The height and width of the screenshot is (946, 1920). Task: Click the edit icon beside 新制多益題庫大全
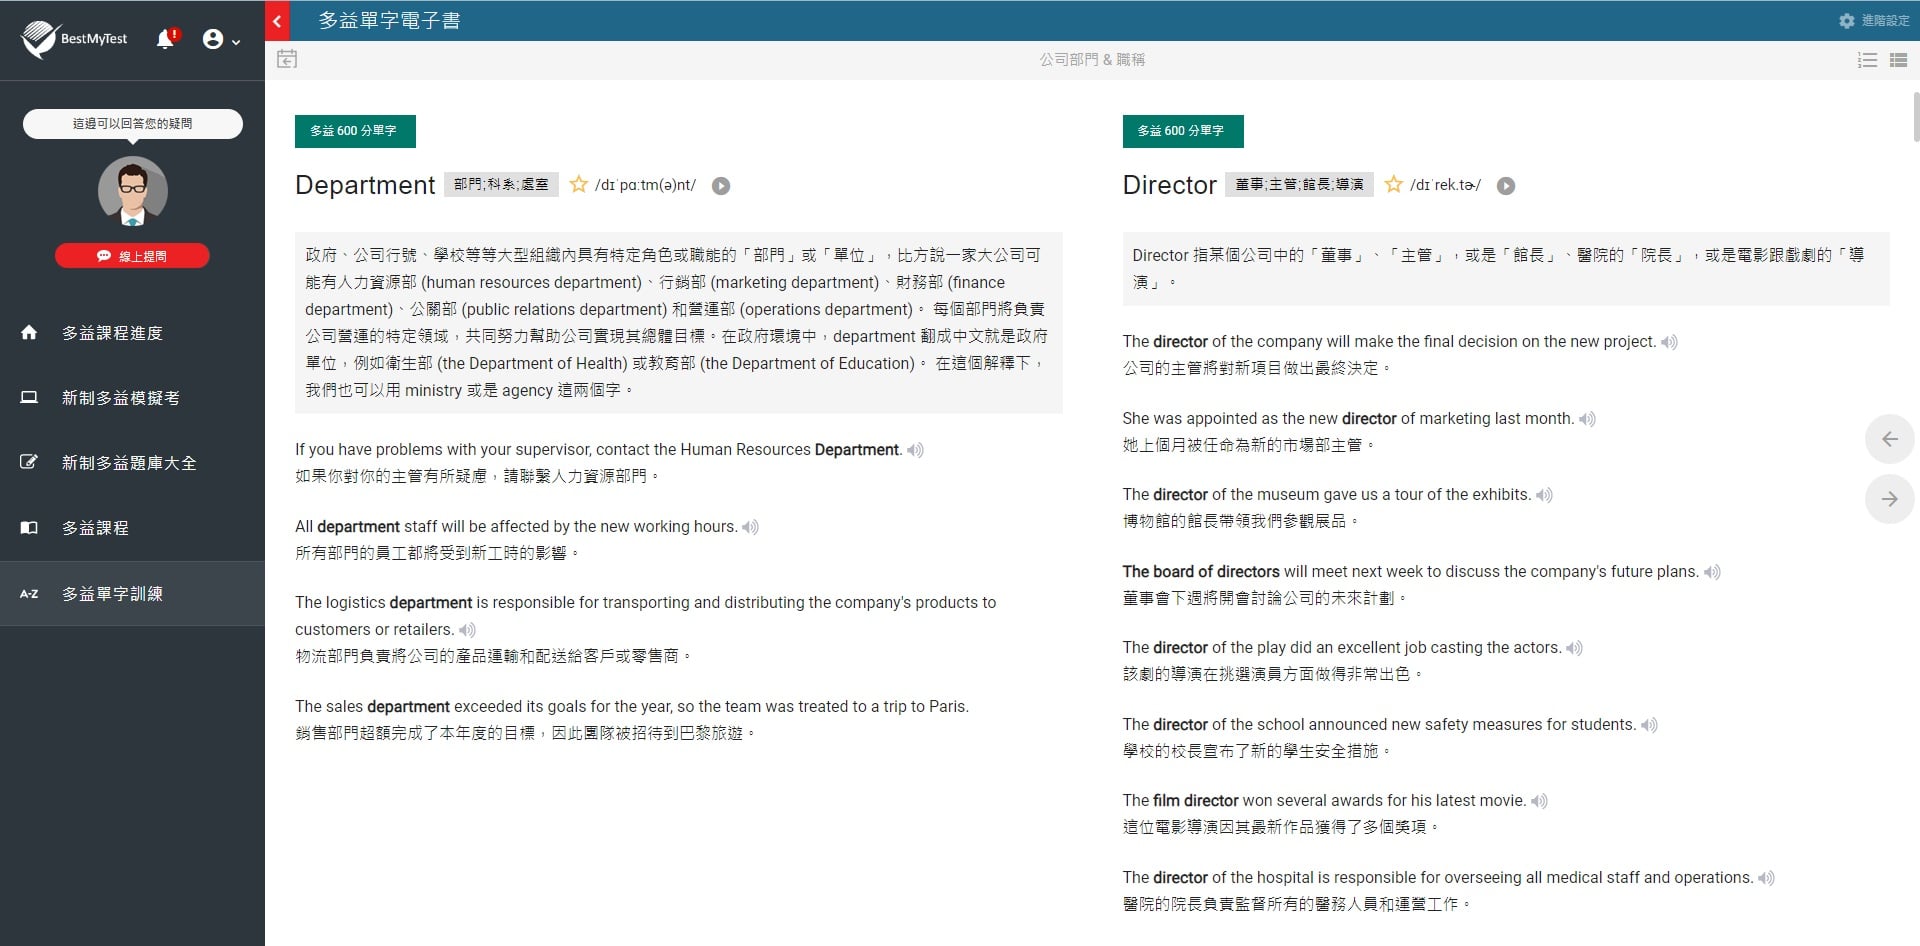pyautogui.click(x=29, y=462)
